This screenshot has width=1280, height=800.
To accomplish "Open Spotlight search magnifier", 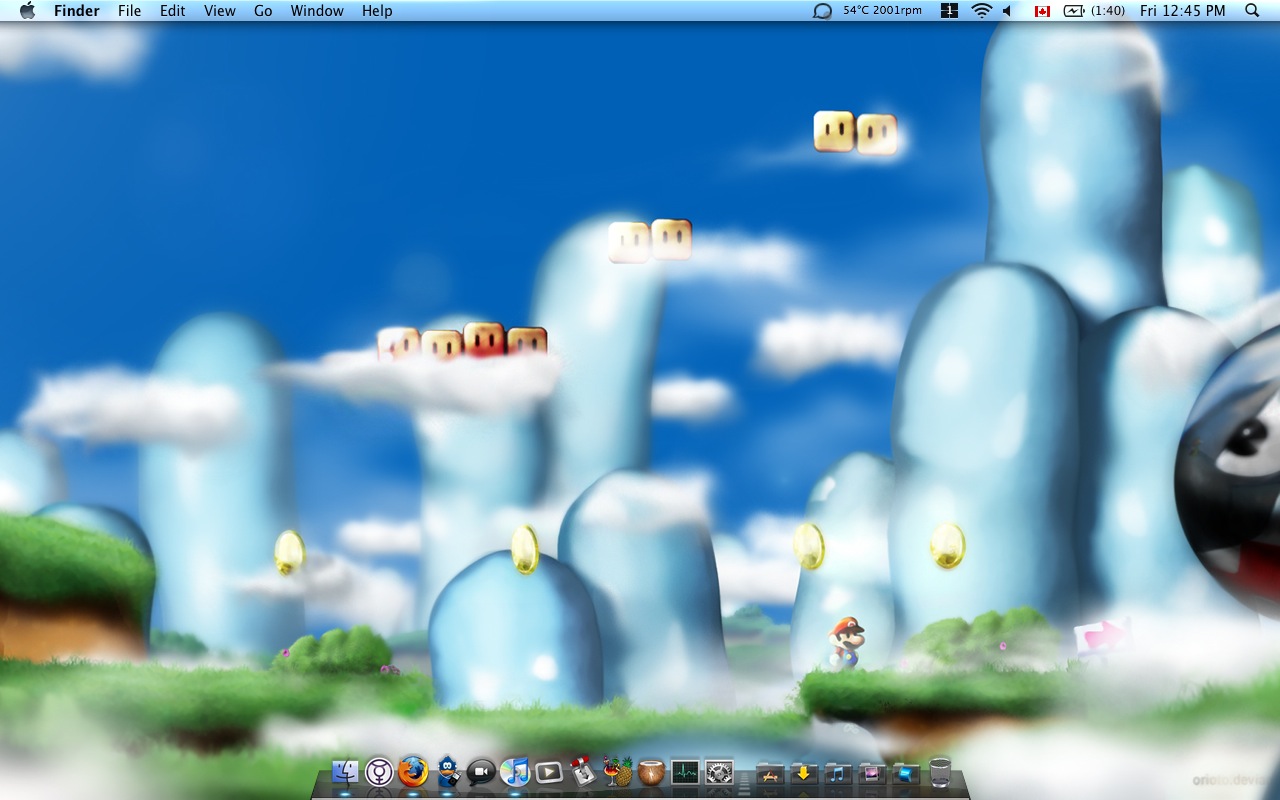I will tap(1252, 11).
